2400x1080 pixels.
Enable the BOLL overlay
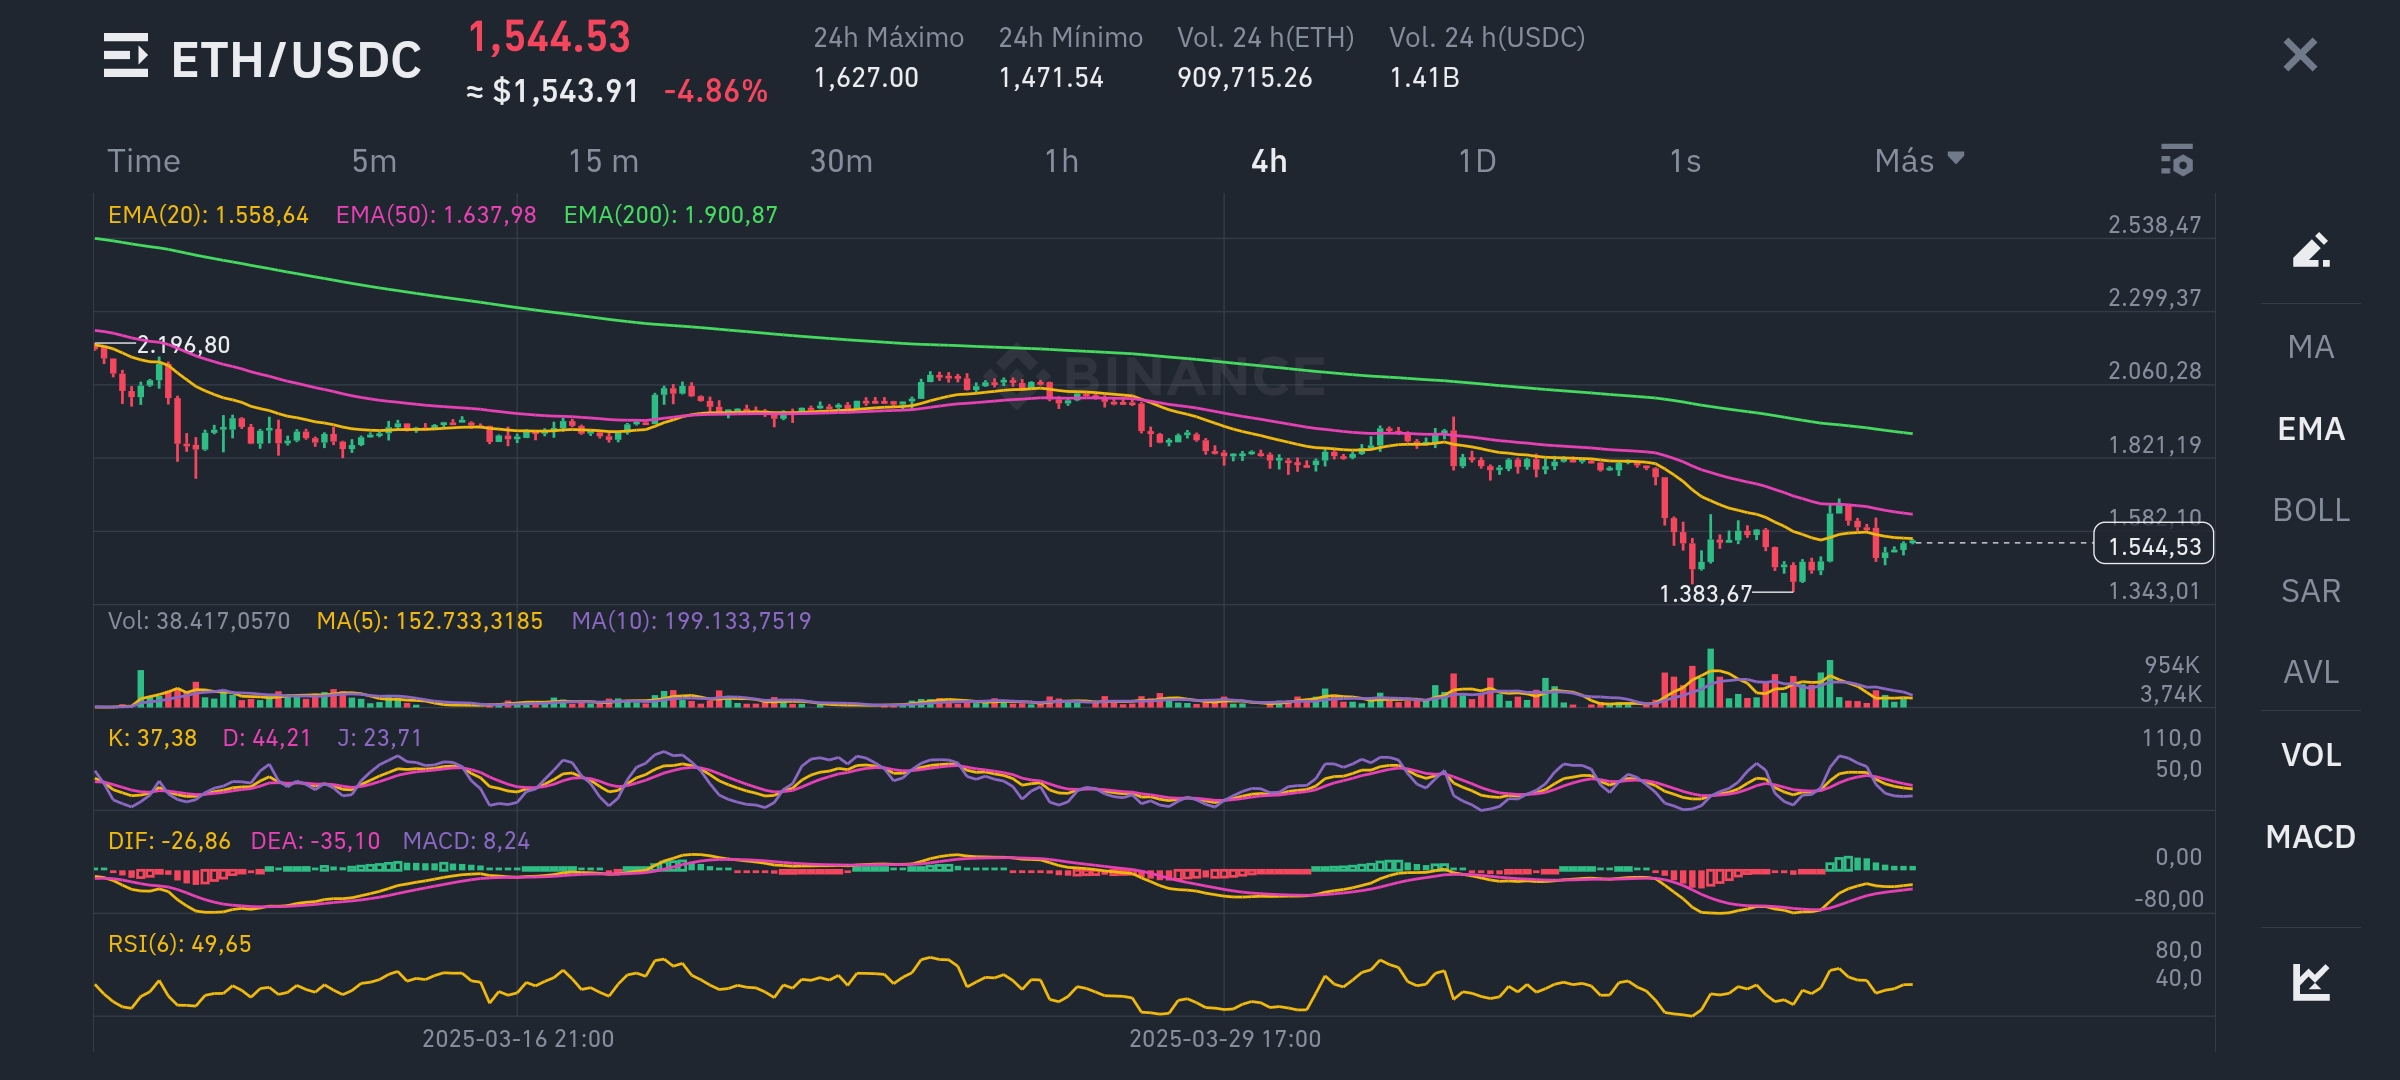[2308, 510]
